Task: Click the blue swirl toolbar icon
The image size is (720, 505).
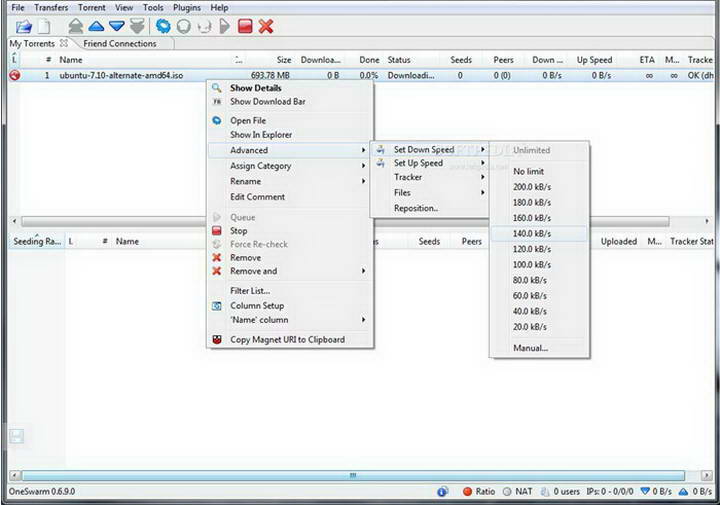Action: click(x=163, y=26)
